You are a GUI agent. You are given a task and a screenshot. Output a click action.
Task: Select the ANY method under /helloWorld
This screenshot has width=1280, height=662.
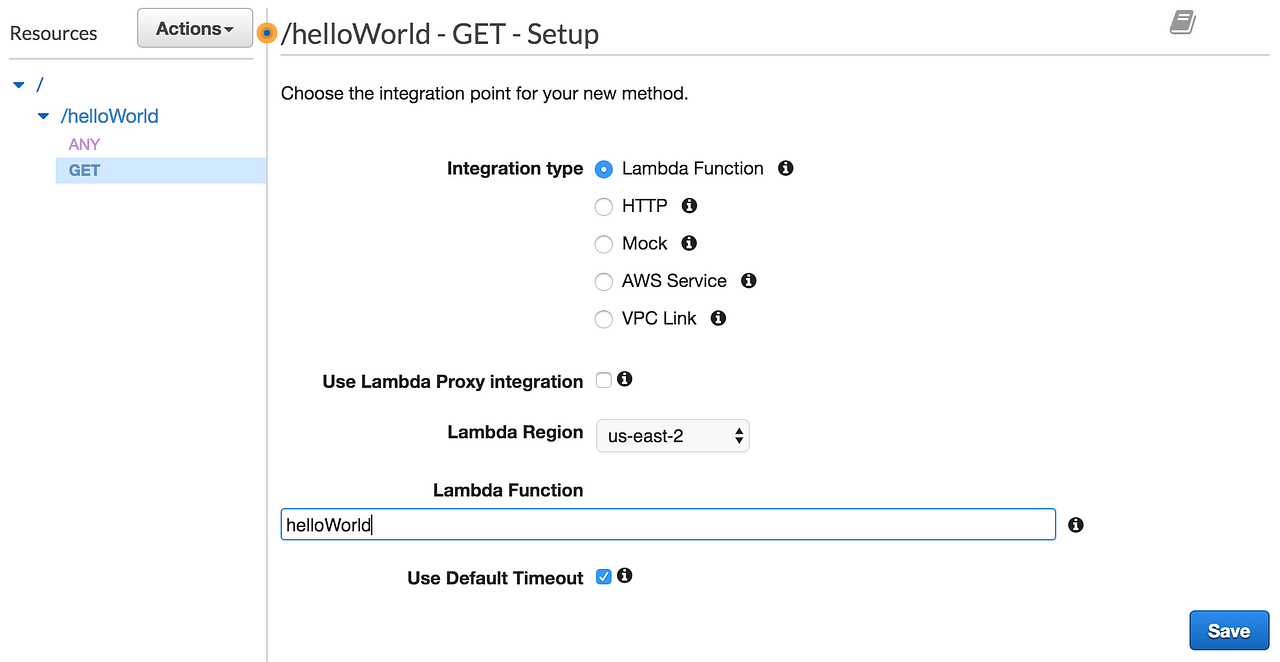coord(84,144)
